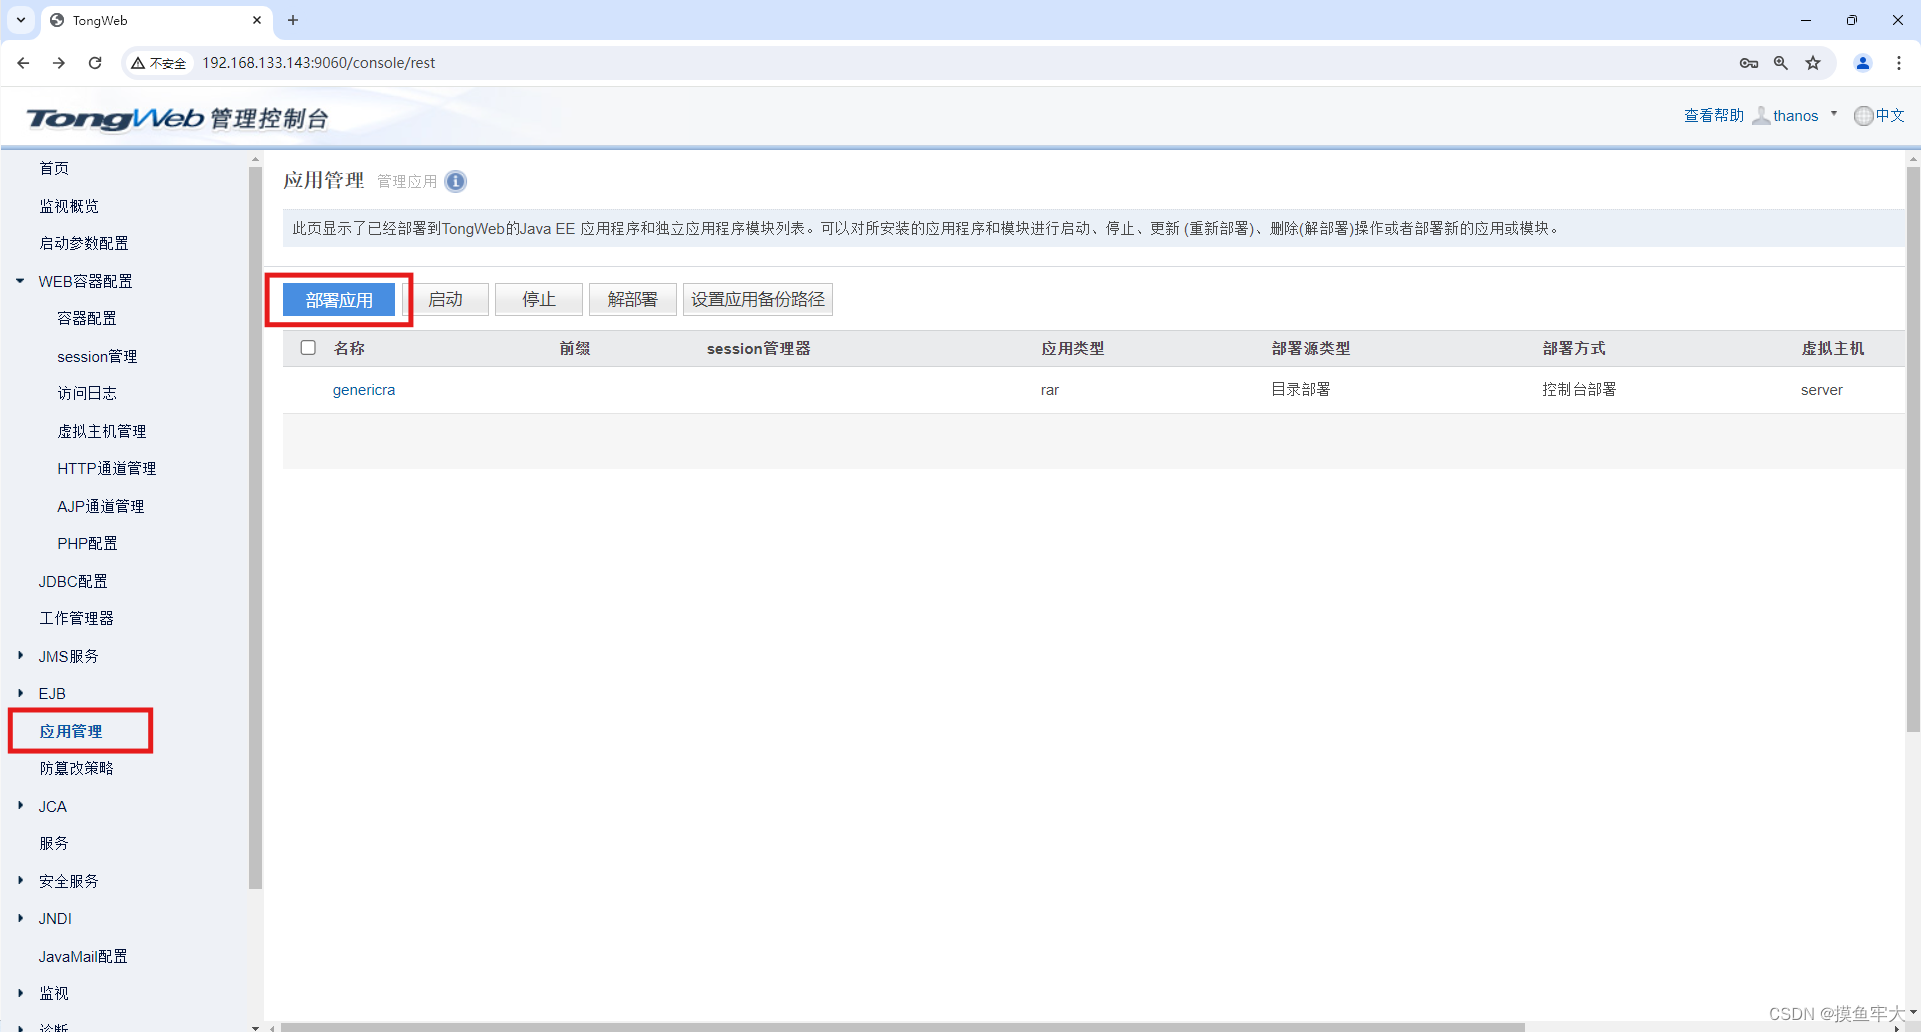Open the Chrome profile avatar icon
This screenshot has height=1032, width=1921.
1863,63
